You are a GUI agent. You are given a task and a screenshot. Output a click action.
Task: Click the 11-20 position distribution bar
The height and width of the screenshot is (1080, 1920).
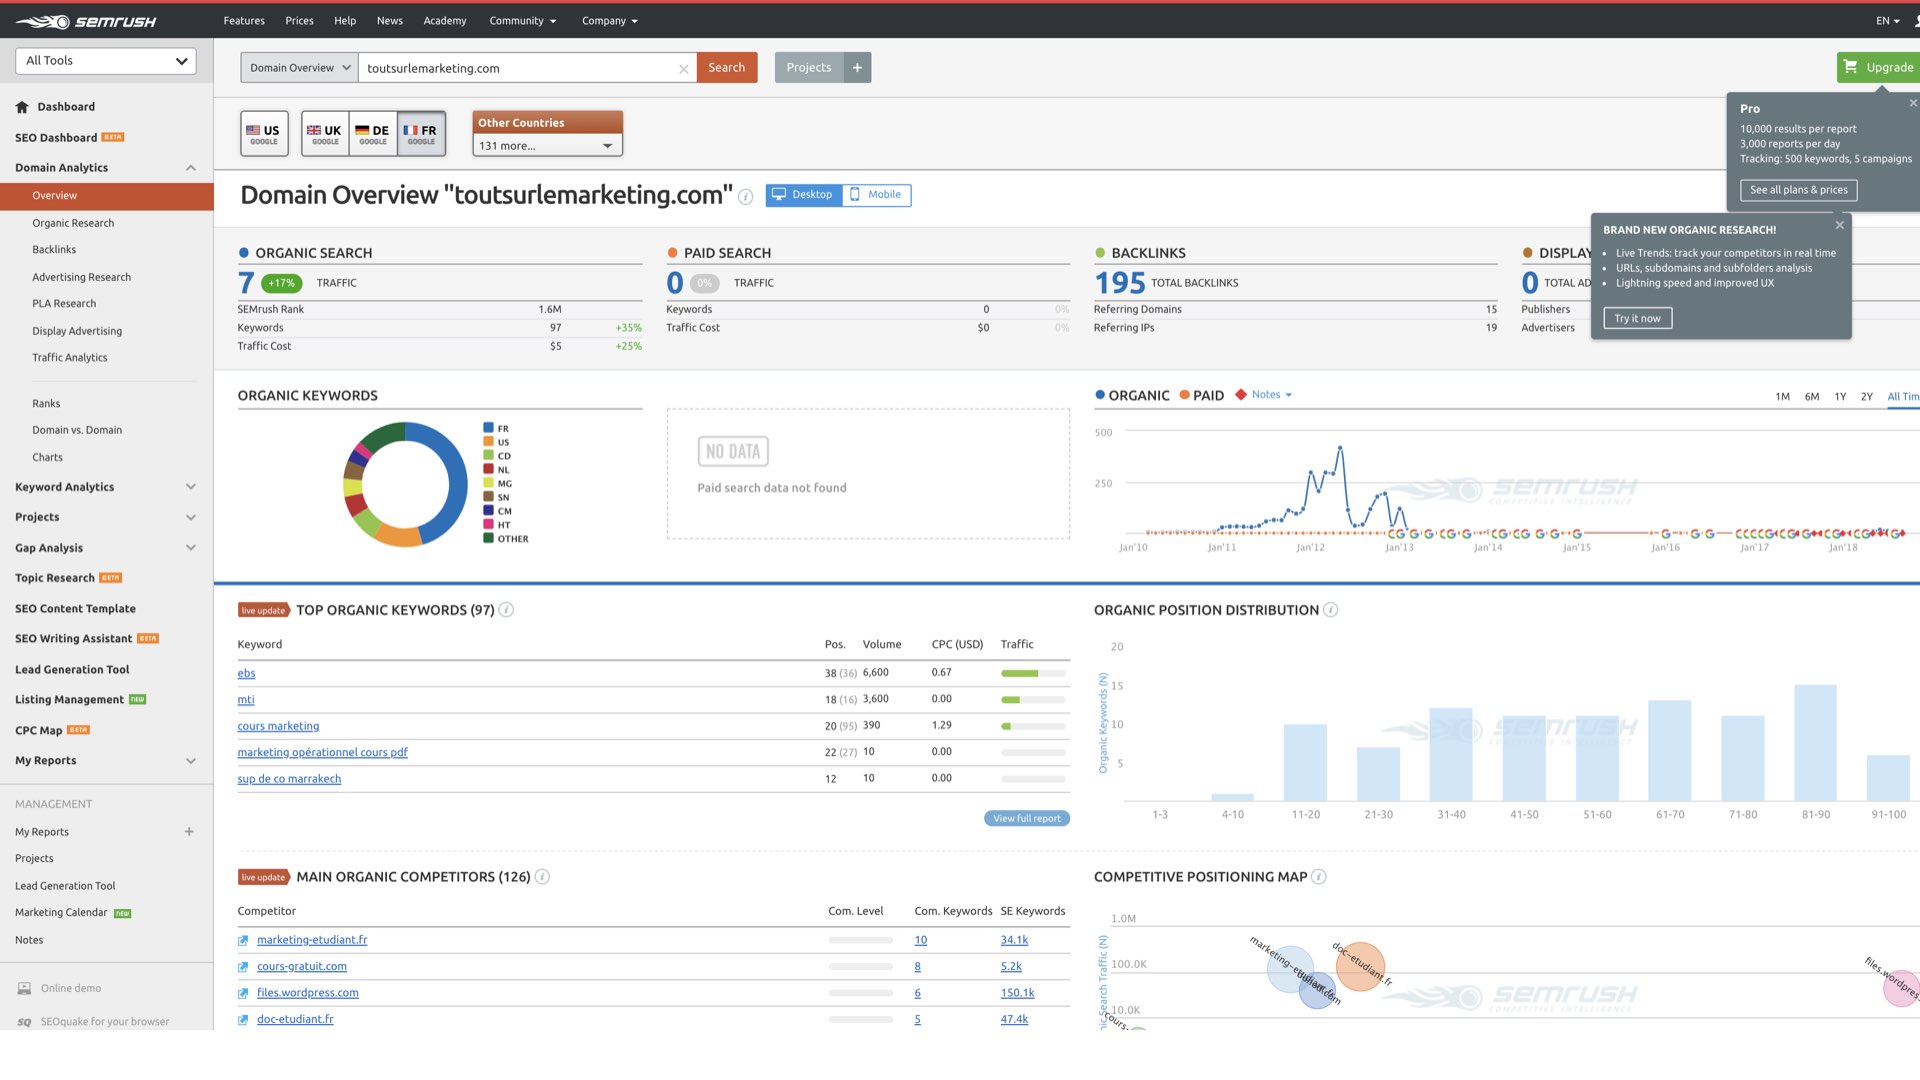click(1305, 762)
